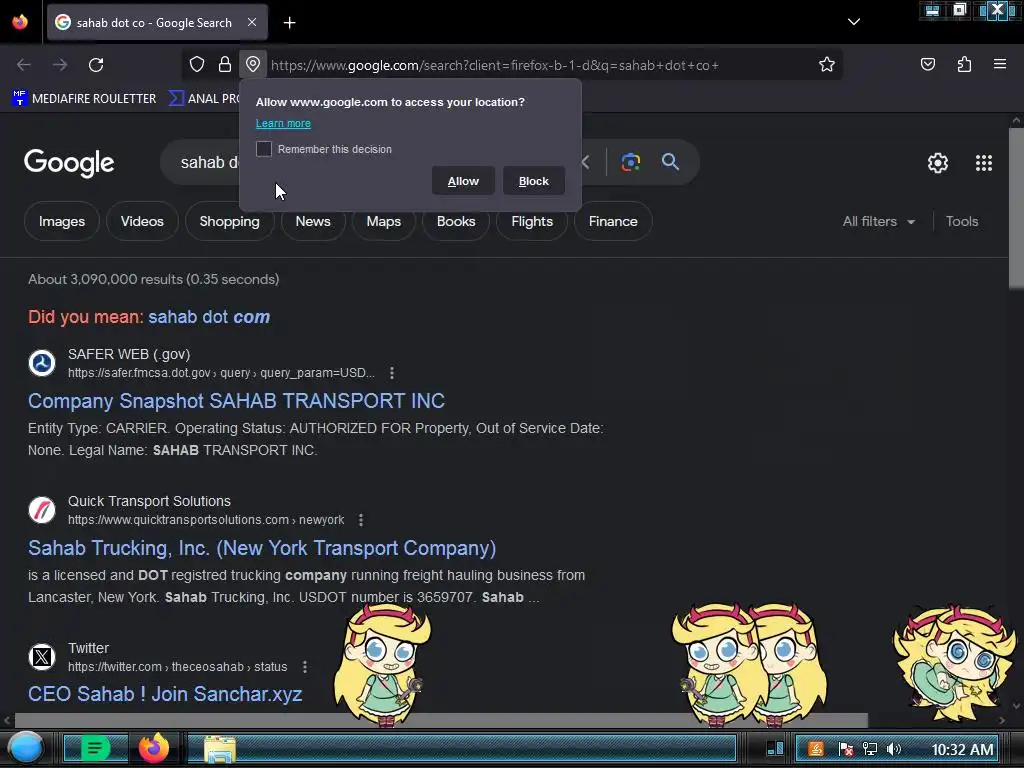Go forward with the forward arrow
The width and height of the screenshot is (1024, 768).
pyautogui.click(x=60, y=65)
